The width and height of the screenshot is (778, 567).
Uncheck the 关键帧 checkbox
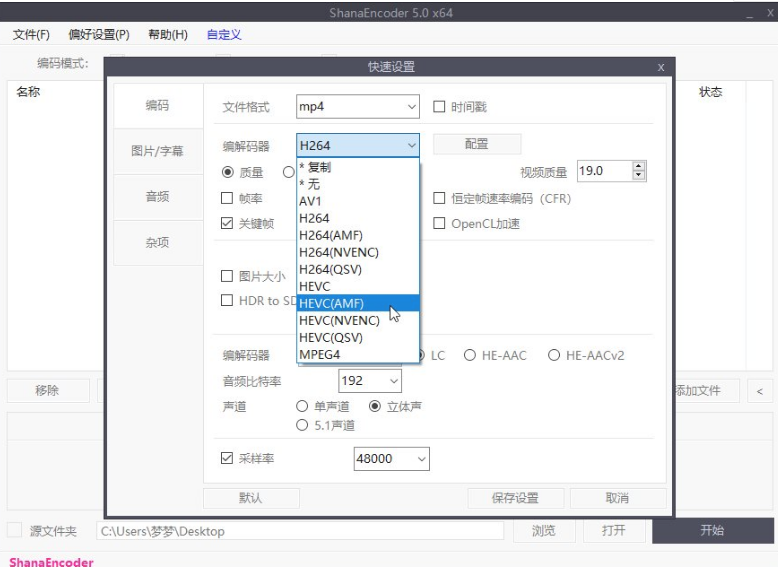(x=227, y=223)
